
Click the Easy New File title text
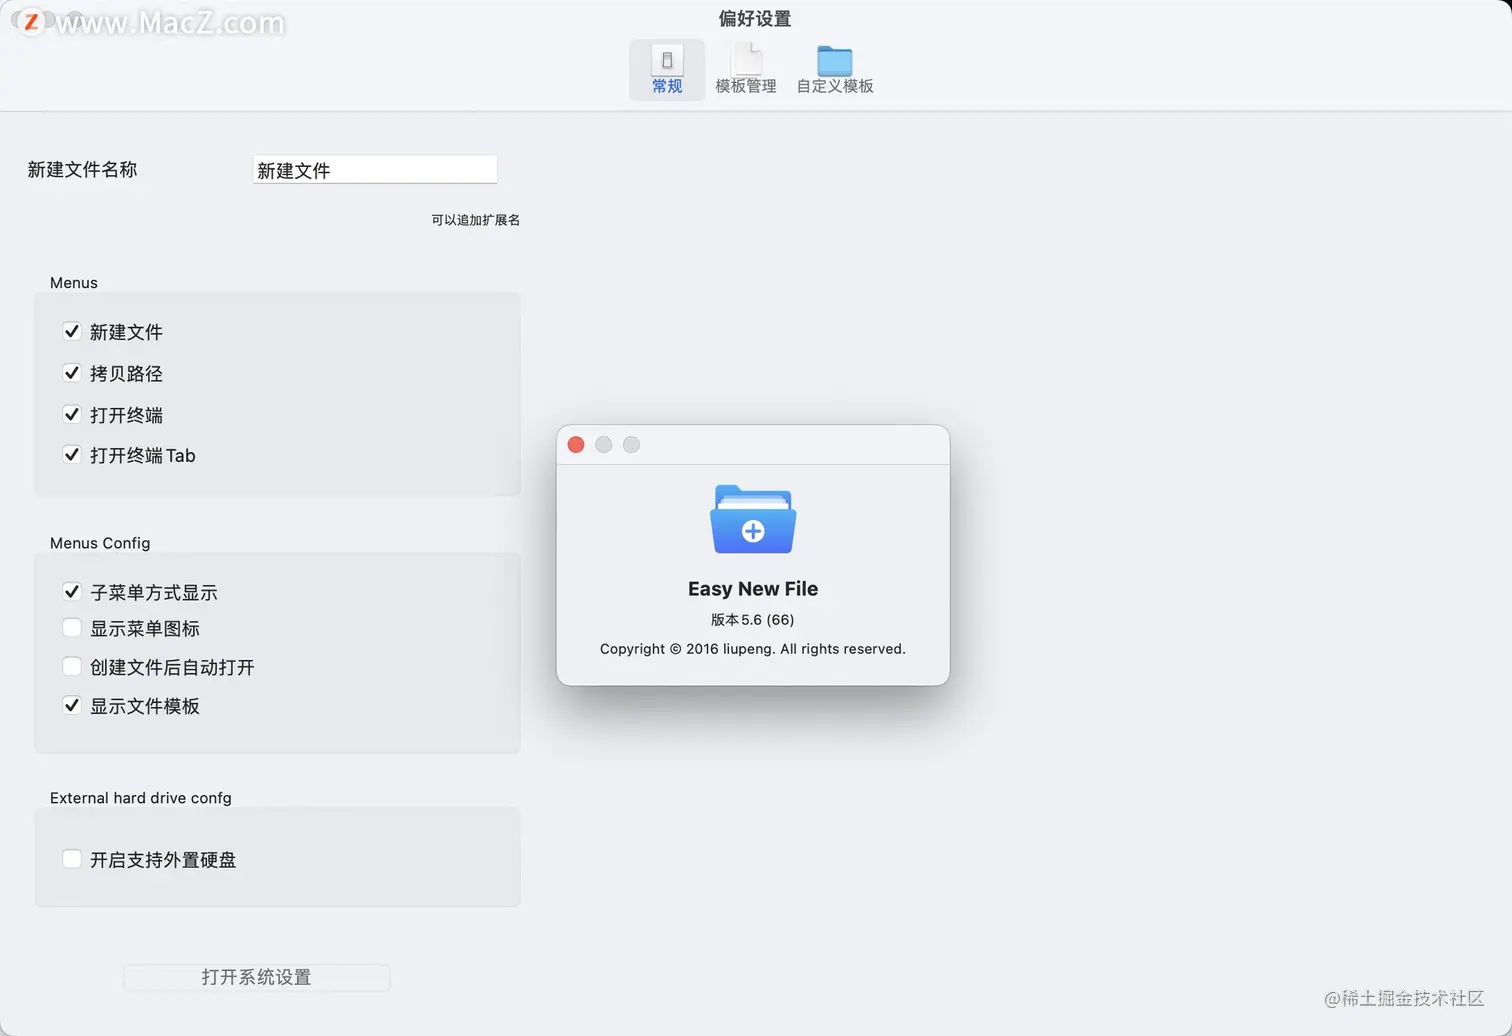(x=753, y=589)
